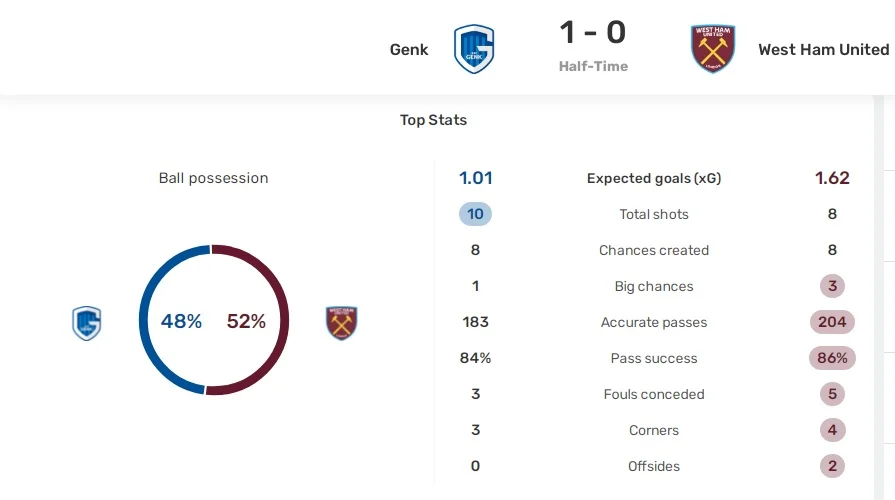The height and width of the screenshot is (500, 895).
Task: Open the West Ham United team link
Action: coord(823,49)
